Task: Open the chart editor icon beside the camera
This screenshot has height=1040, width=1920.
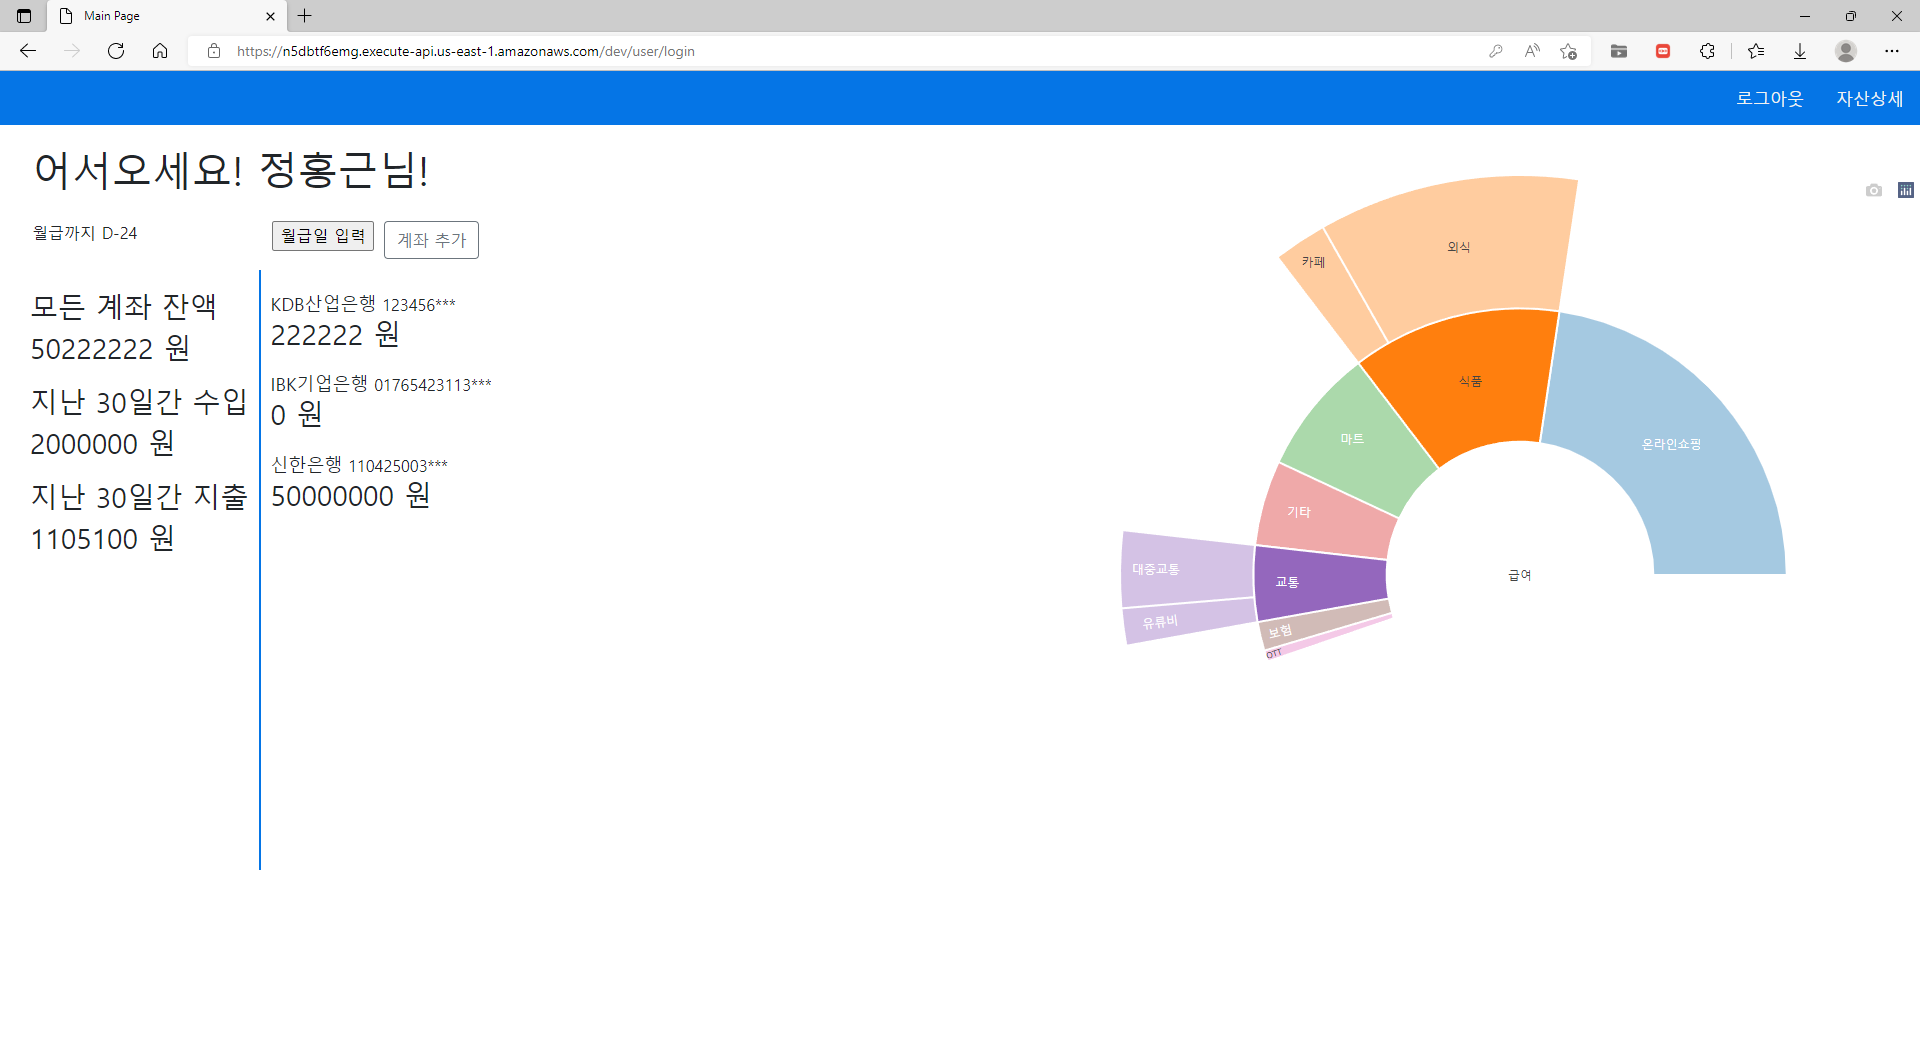Action: pos(1906,189)
